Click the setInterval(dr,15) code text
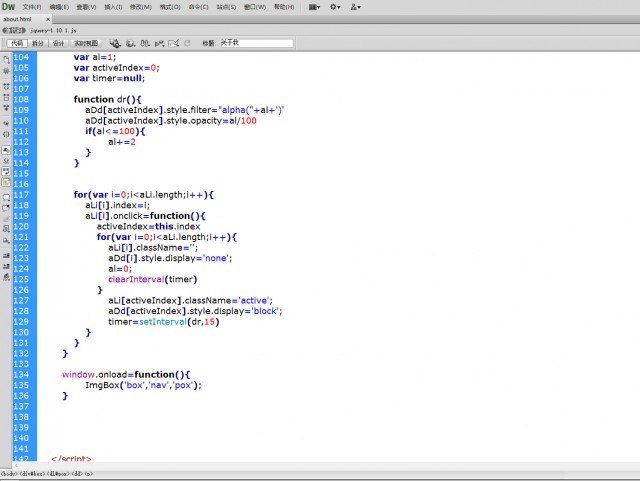Screen dimensions: 640x481 [x=179, y=322]
